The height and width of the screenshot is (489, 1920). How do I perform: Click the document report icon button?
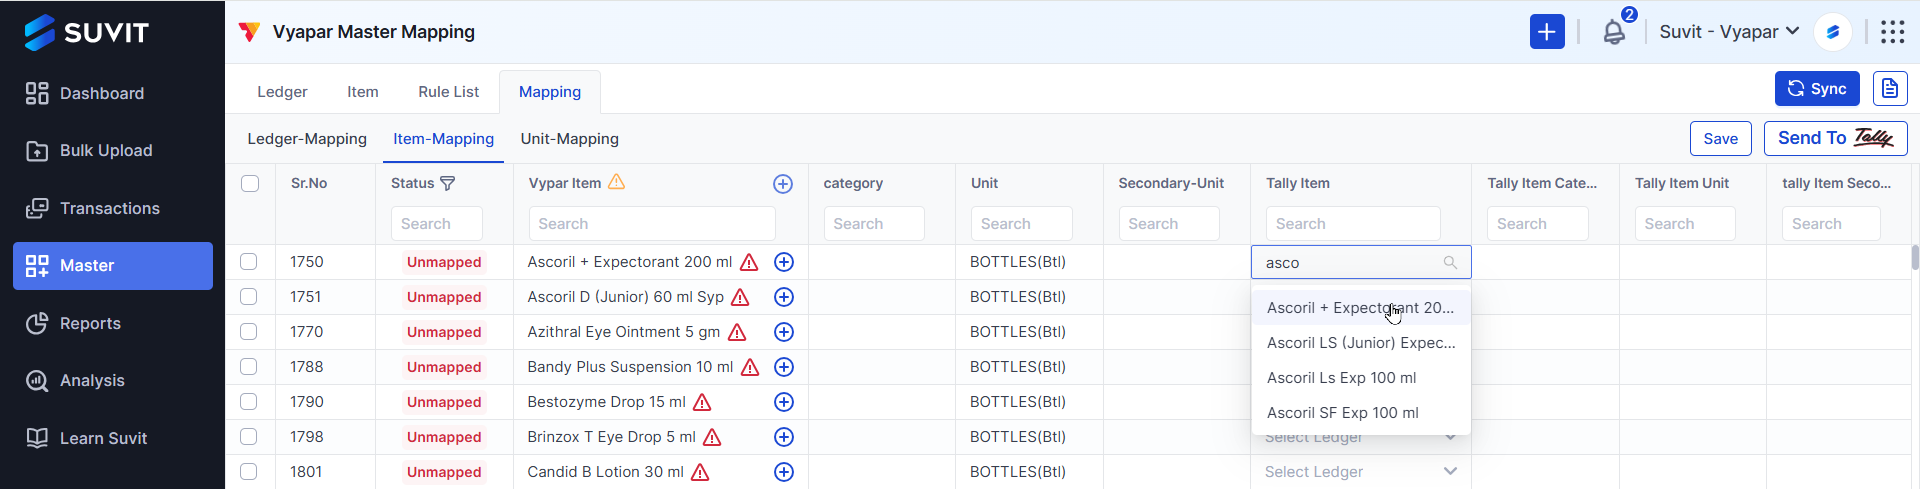pyautogui.click(x=1890, y=88)
